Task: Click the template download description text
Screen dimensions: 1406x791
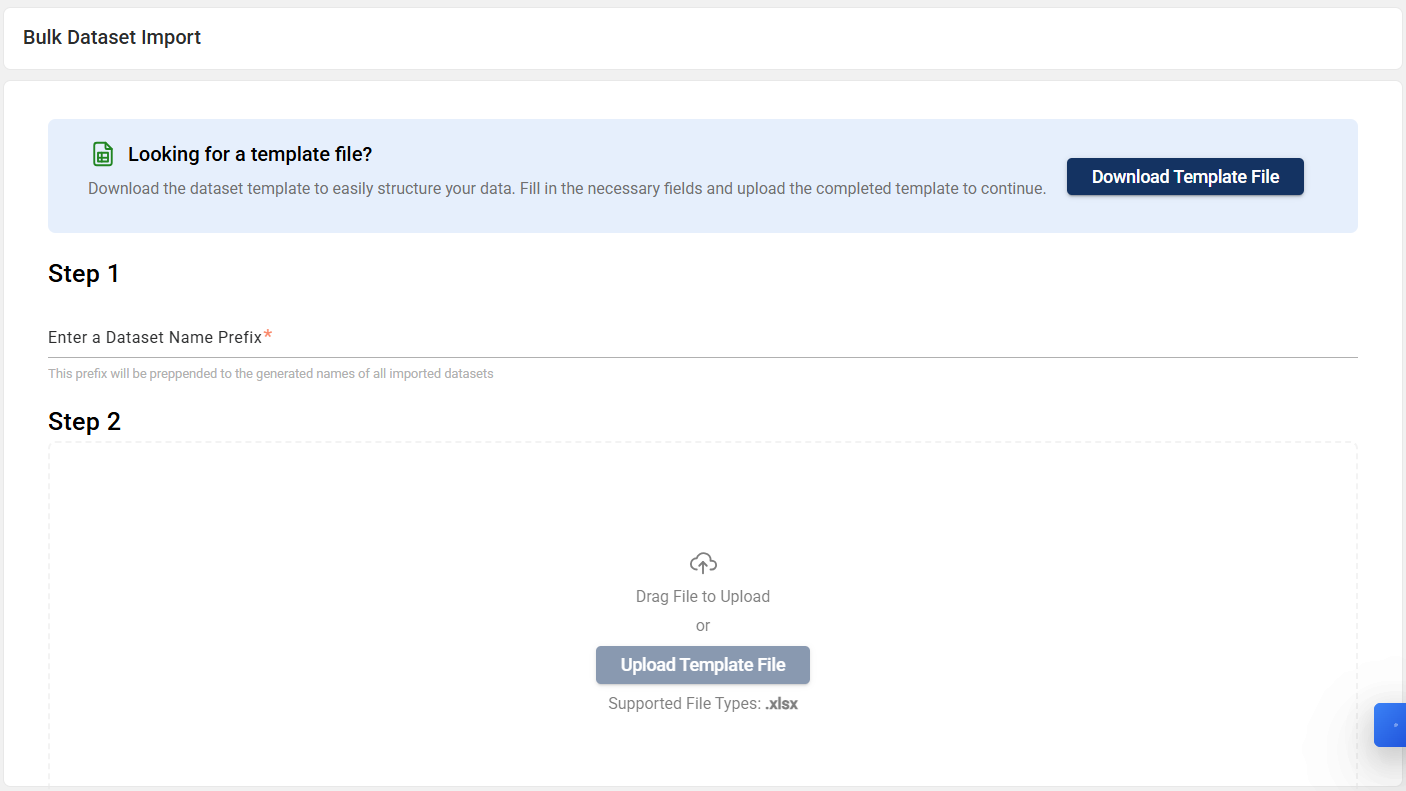Action: tap(567, 189)
